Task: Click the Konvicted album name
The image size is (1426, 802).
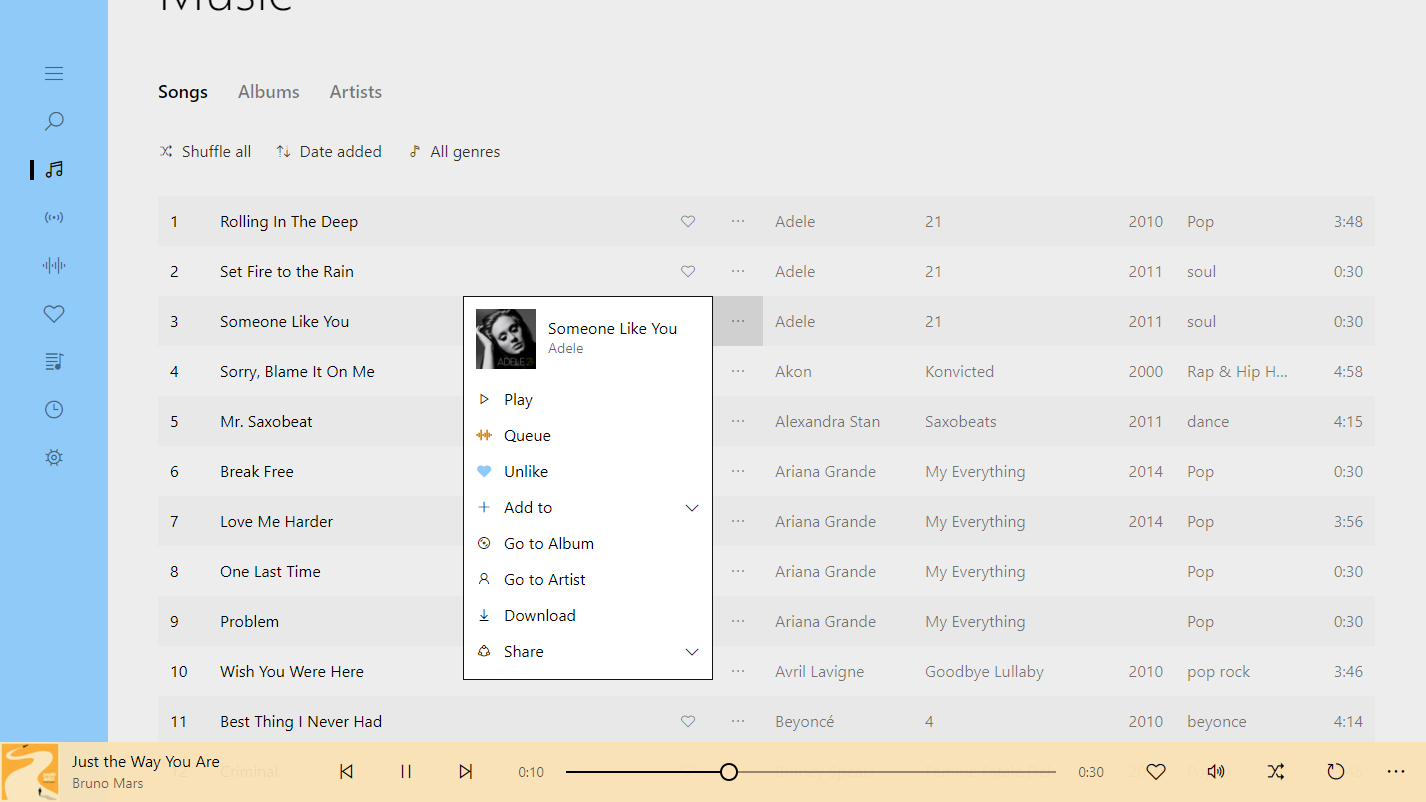Action: 959,371
